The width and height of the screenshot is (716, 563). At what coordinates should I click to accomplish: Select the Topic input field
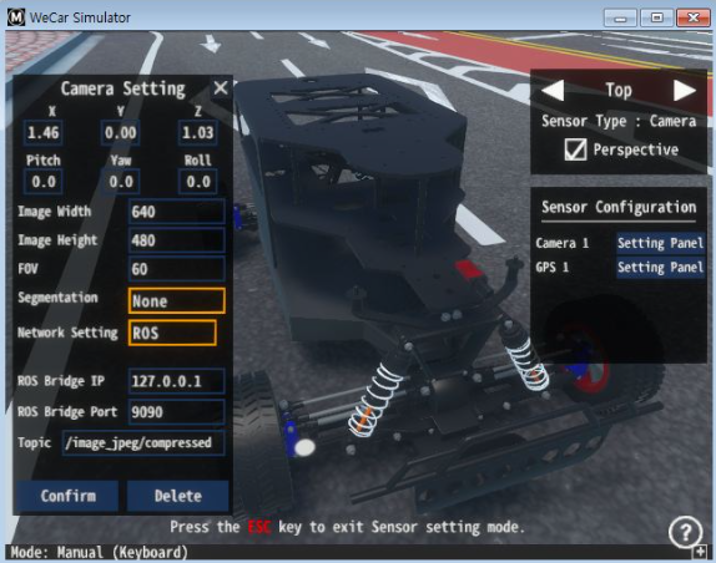(143, 442)
